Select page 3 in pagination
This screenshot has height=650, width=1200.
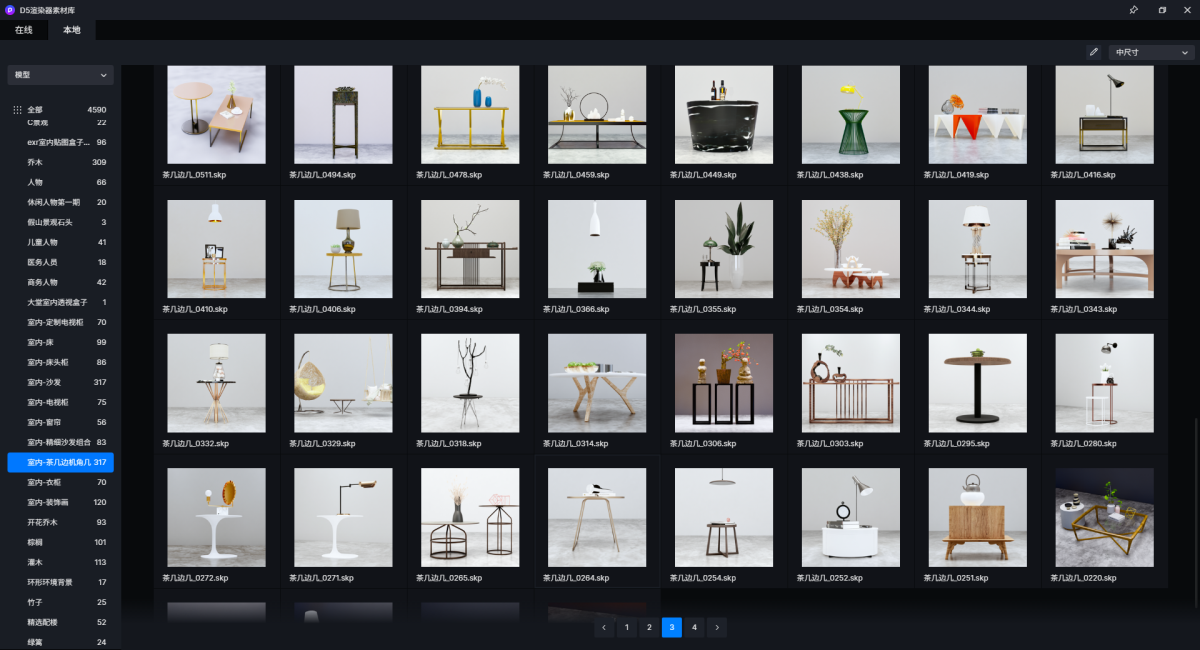672,628
